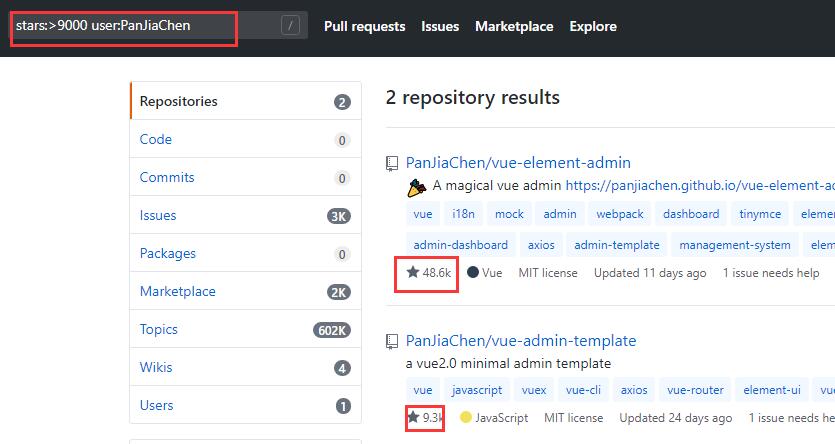Click the tinymce topic tag
The image size is (835, 444).
[760, 213]
